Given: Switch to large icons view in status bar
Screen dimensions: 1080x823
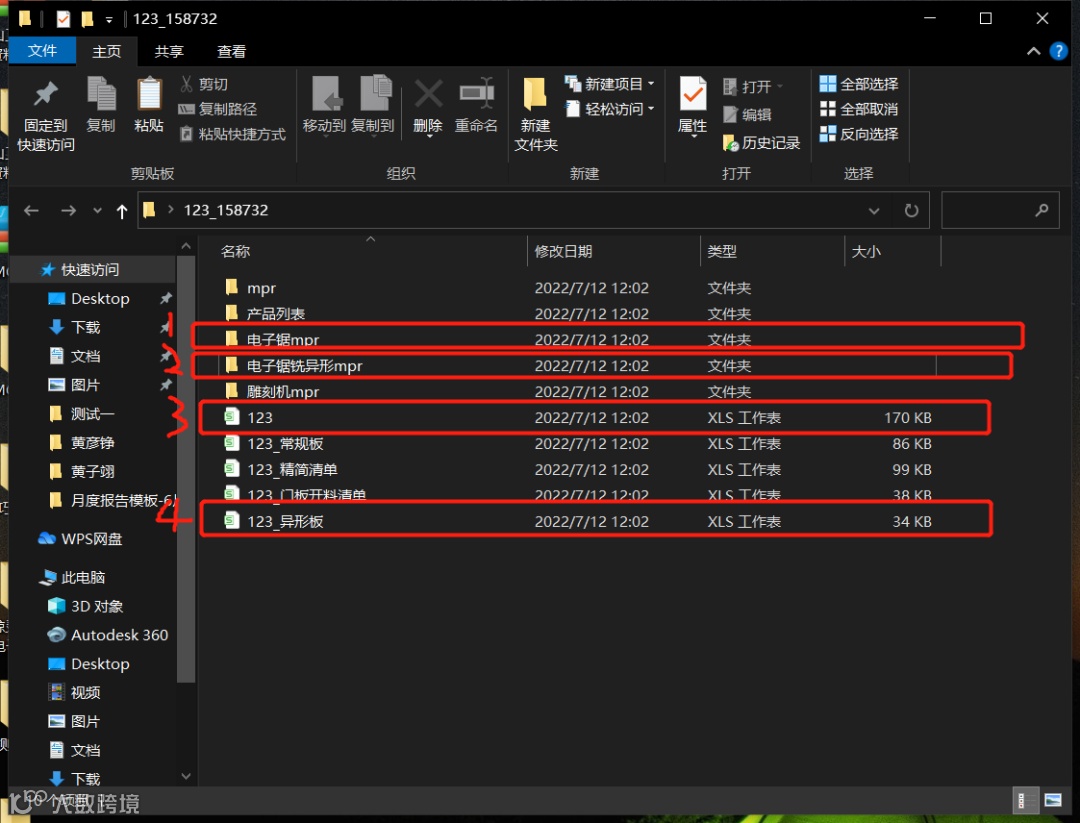Looking at the screenshot, I should [x=1052, y=800].
